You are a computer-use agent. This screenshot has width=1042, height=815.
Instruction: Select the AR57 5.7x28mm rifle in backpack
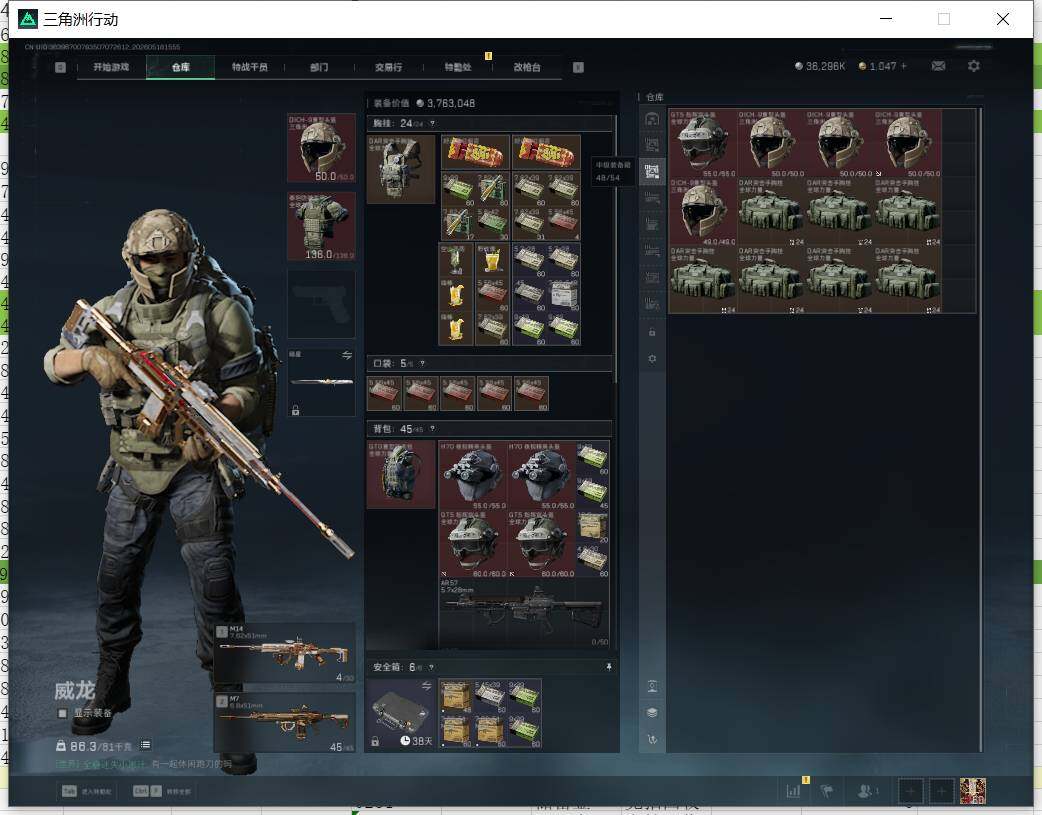(x=524, y=612)
